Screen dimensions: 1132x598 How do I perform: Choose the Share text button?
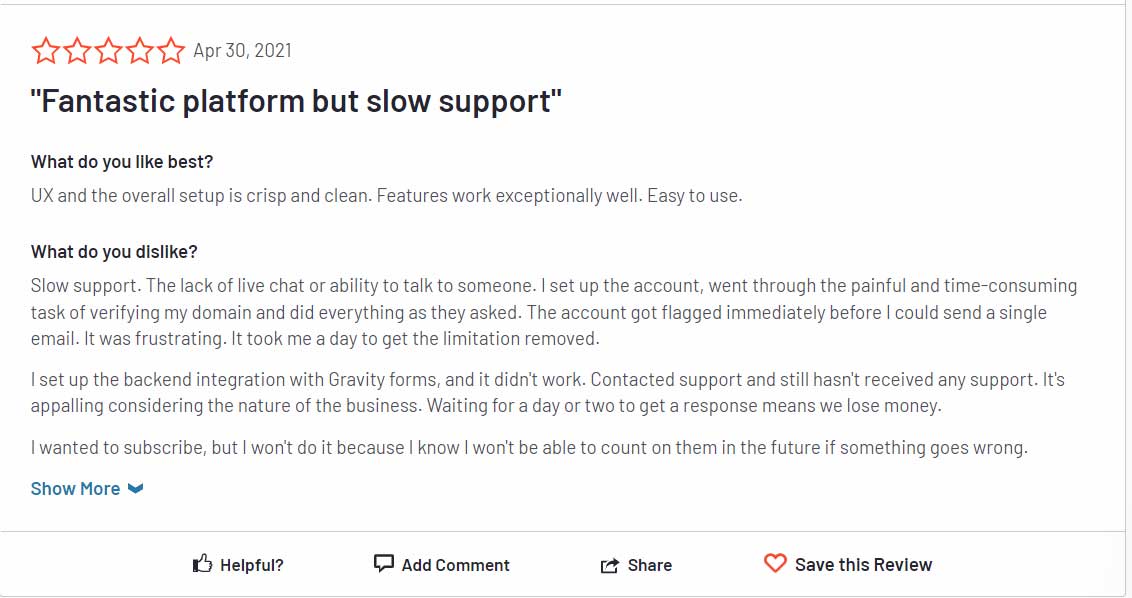coord(650,566)
